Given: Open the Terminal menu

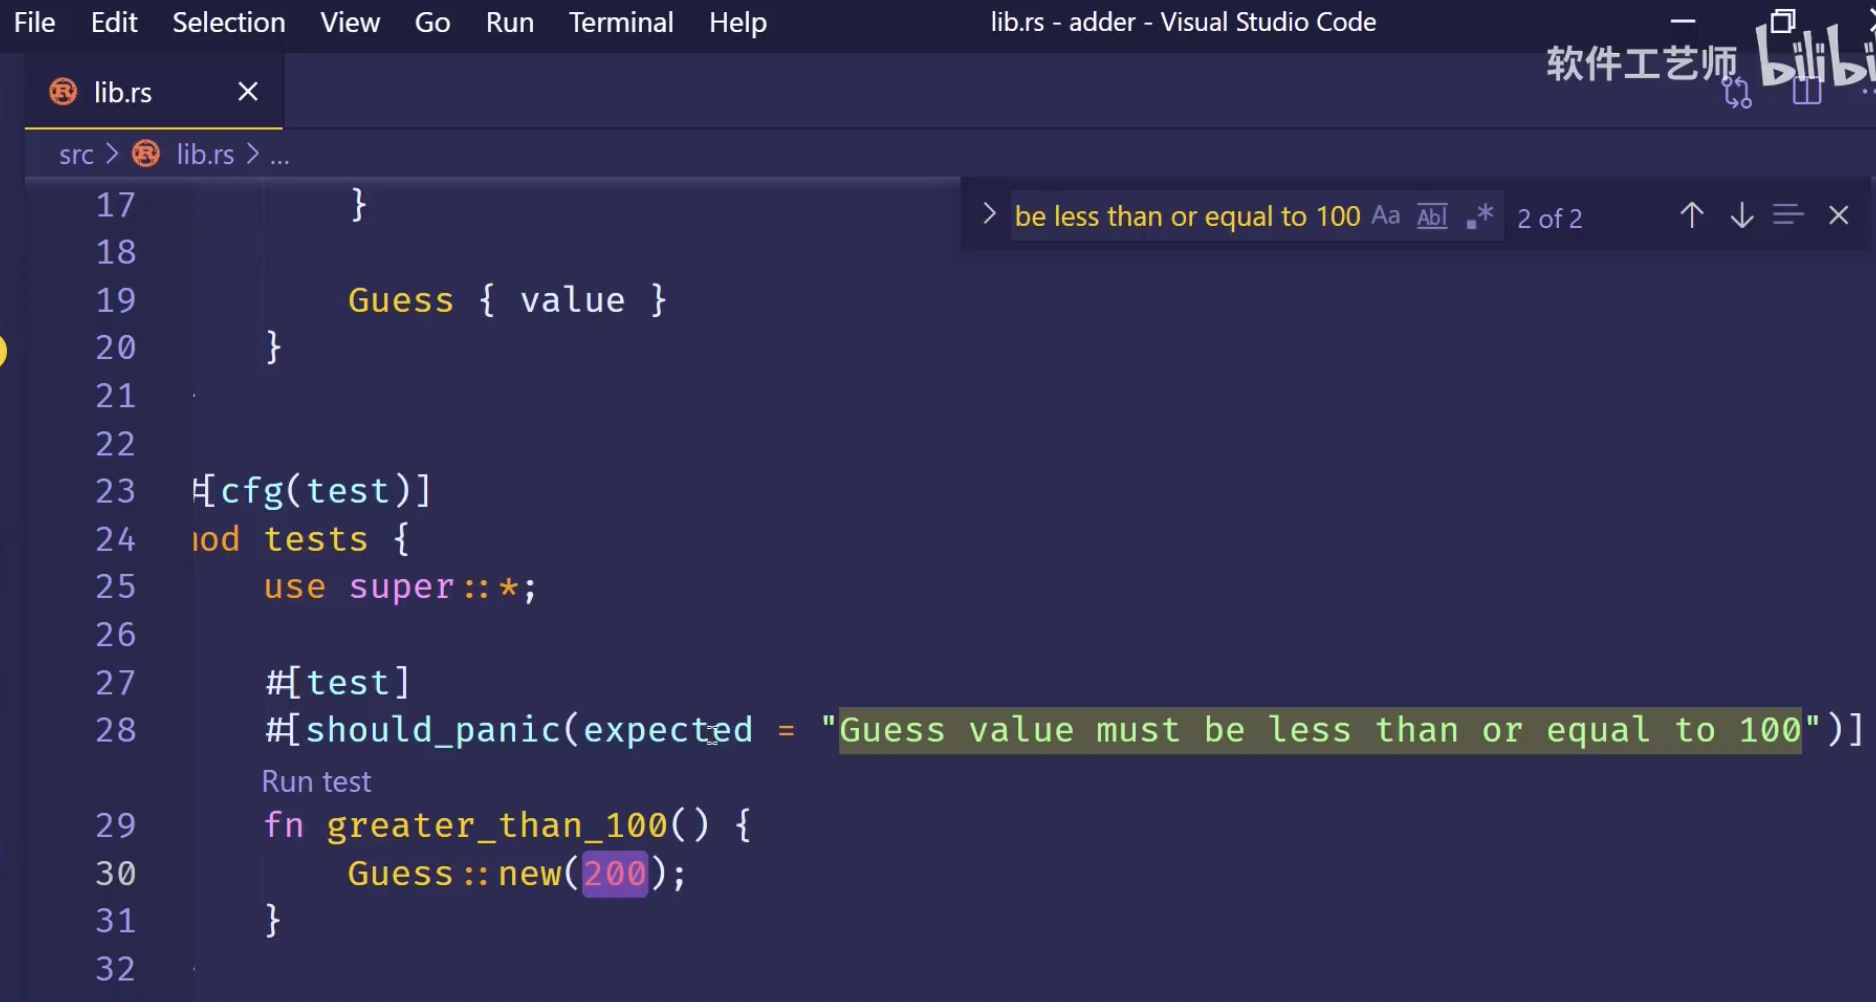Looking at the screenshot, I should click(621, 22).
